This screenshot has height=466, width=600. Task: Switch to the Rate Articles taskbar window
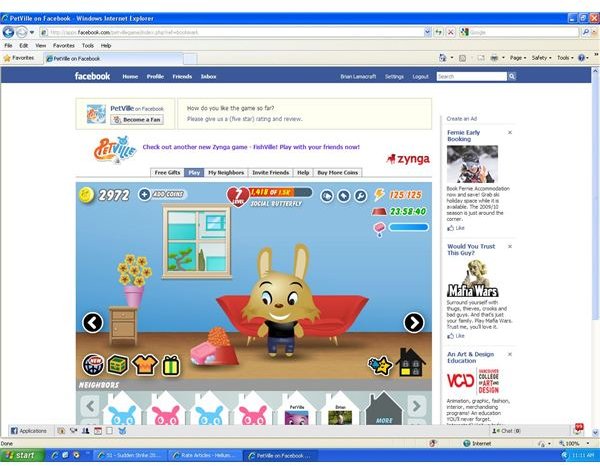click(206, 455)
